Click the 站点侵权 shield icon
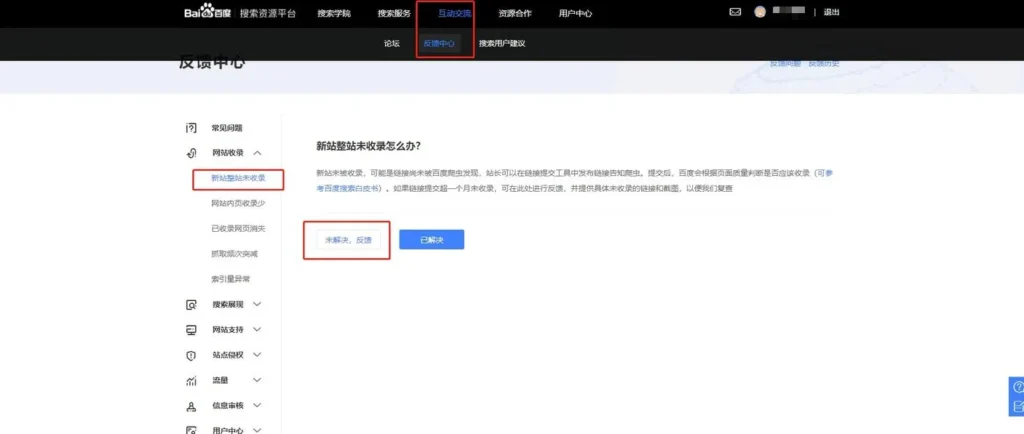This screenshot has width=1024, height=434. point(191,355)
